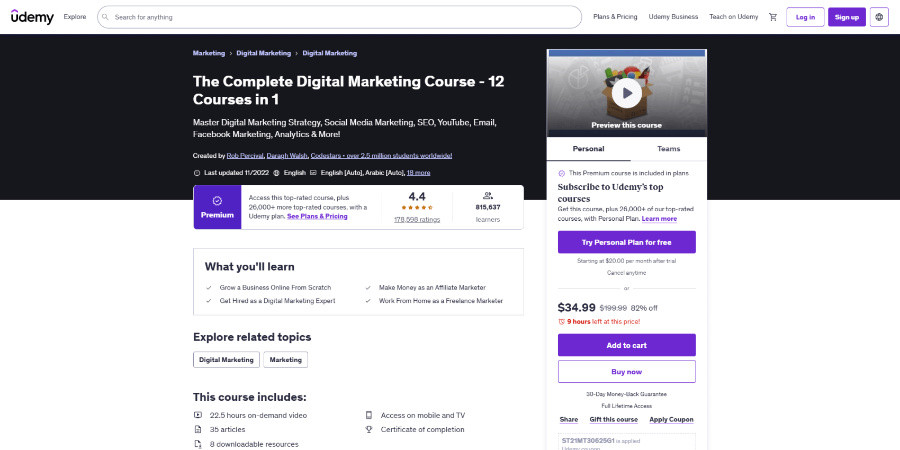Open Teach on Udemy
Screen dimensions: 900x450
coord(734,17)
